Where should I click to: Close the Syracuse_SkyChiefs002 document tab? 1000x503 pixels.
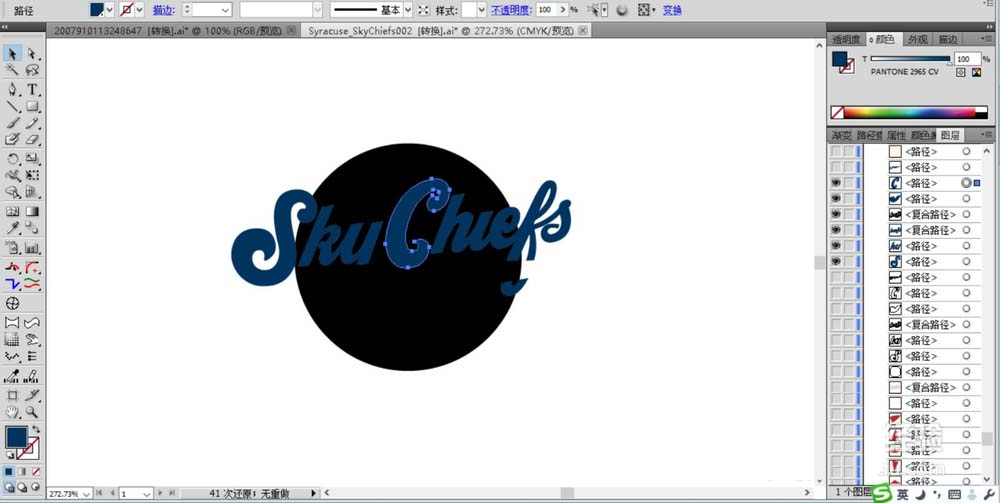click(583, 30)
